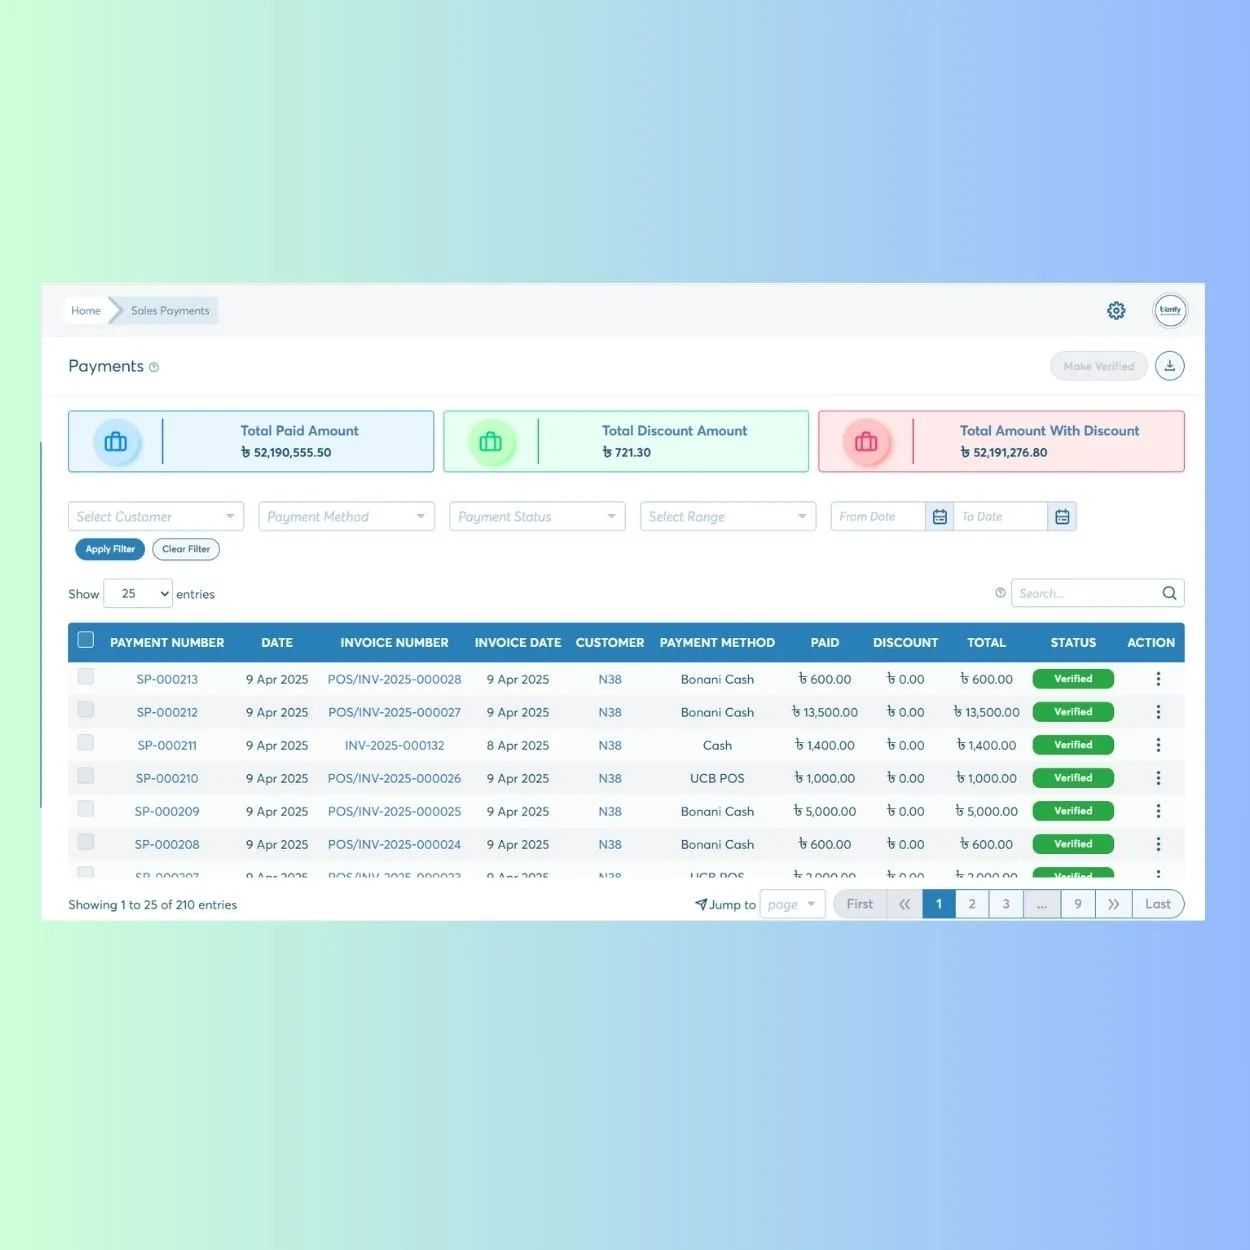1250x1250 pixels.
Task: Click the Apply Filter button
Action: [109, 548]
